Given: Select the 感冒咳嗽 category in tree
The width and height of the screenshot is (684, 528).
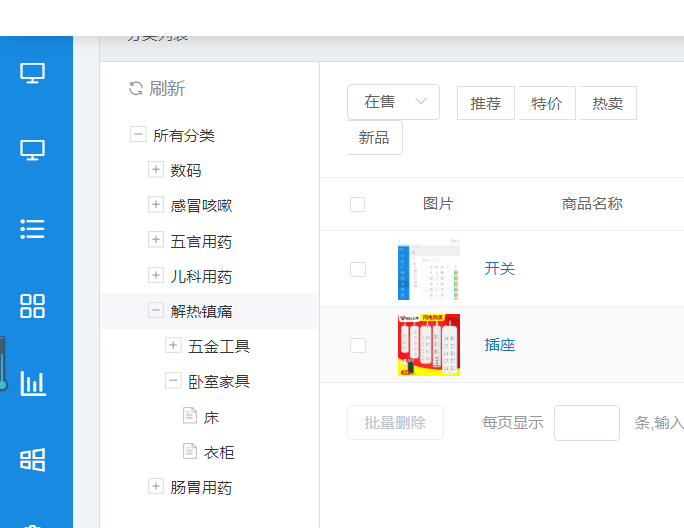Looking at the screenshot, I should (x=201, y=205).
